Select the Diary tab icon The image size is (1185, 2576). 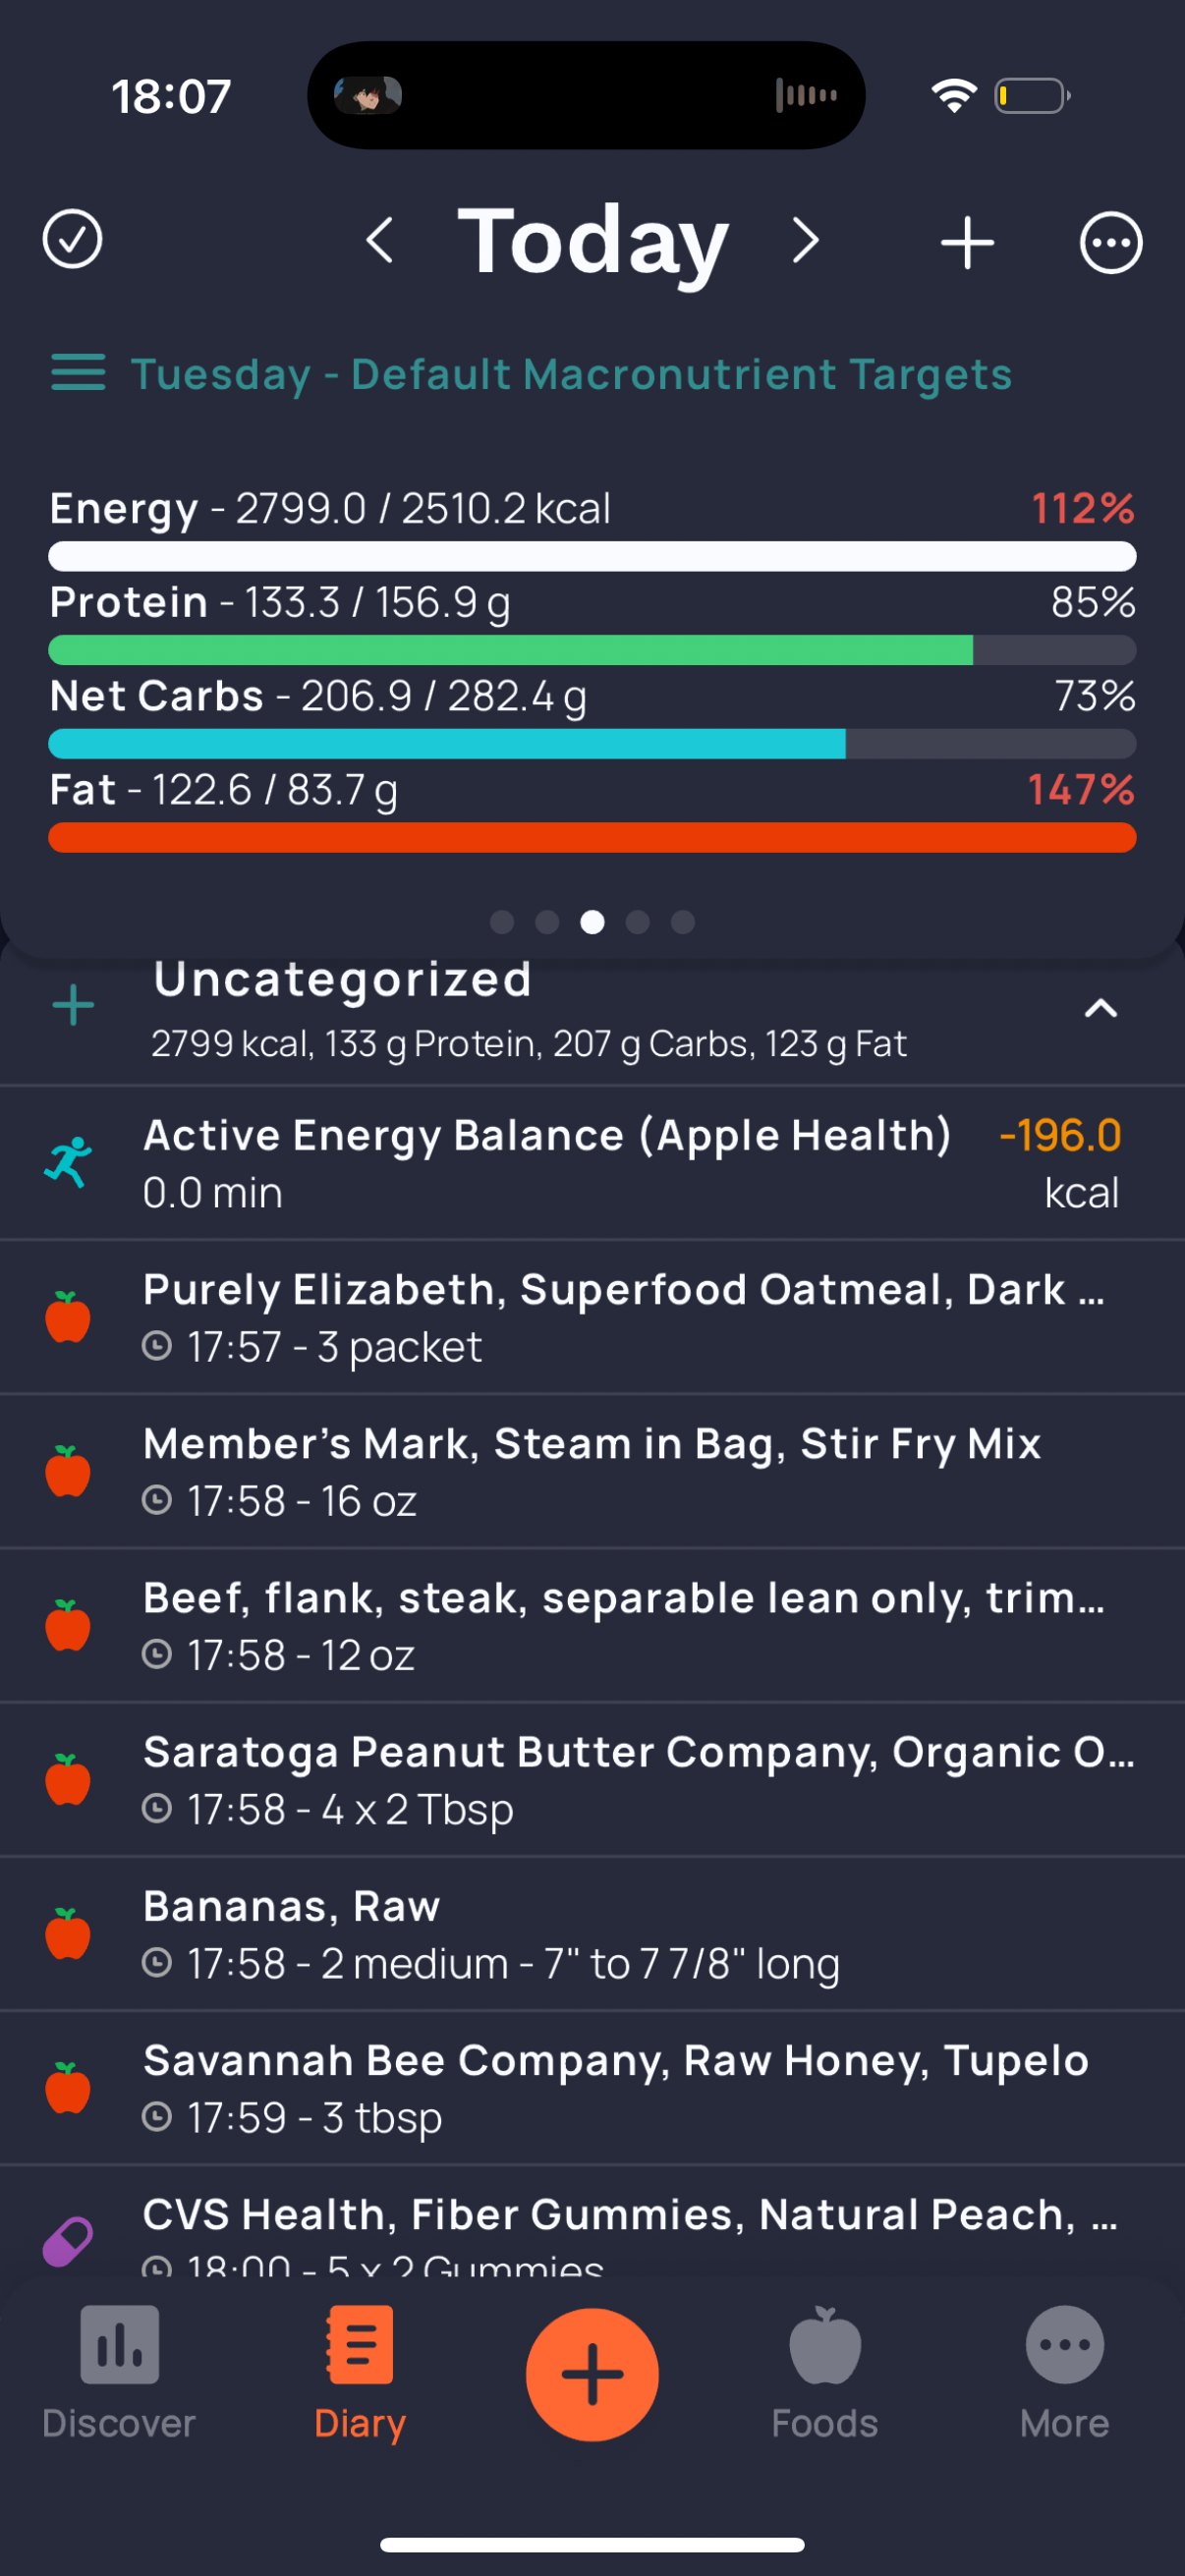click(360, 2345)
